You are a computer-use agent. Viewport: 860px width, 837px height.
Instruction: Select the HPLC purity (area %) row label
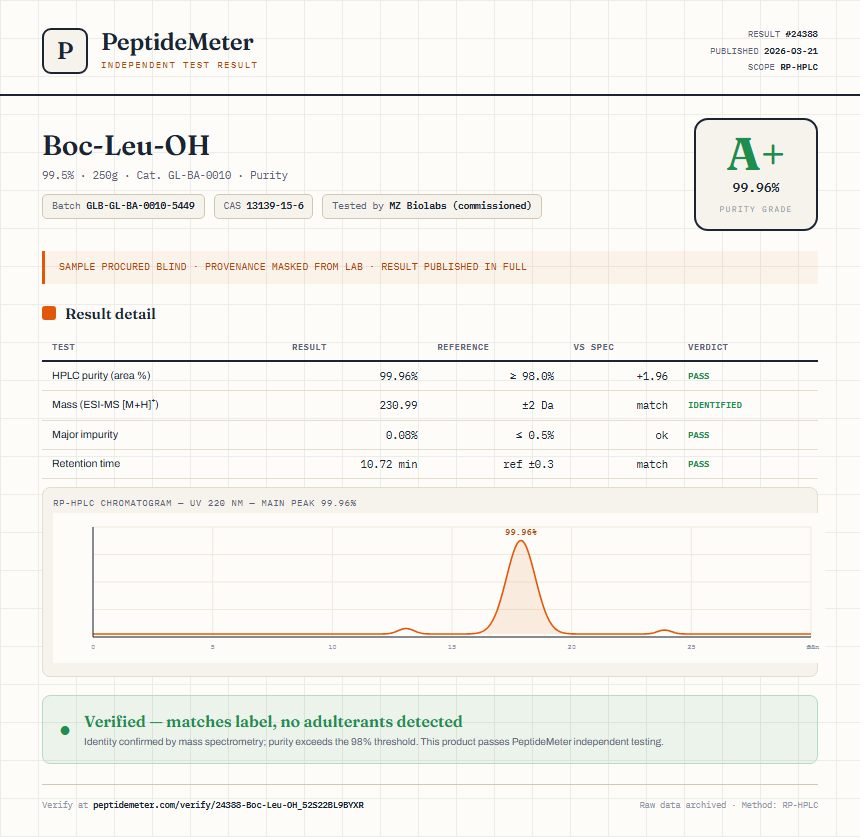(101, 376)
